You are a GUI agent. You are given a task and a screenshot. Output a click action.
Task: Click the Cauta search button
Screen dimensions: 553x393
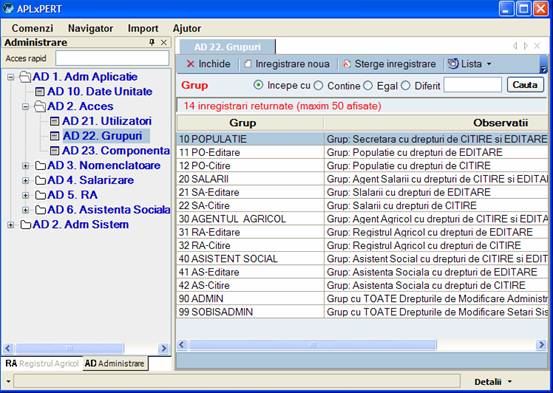pos(525,85)
